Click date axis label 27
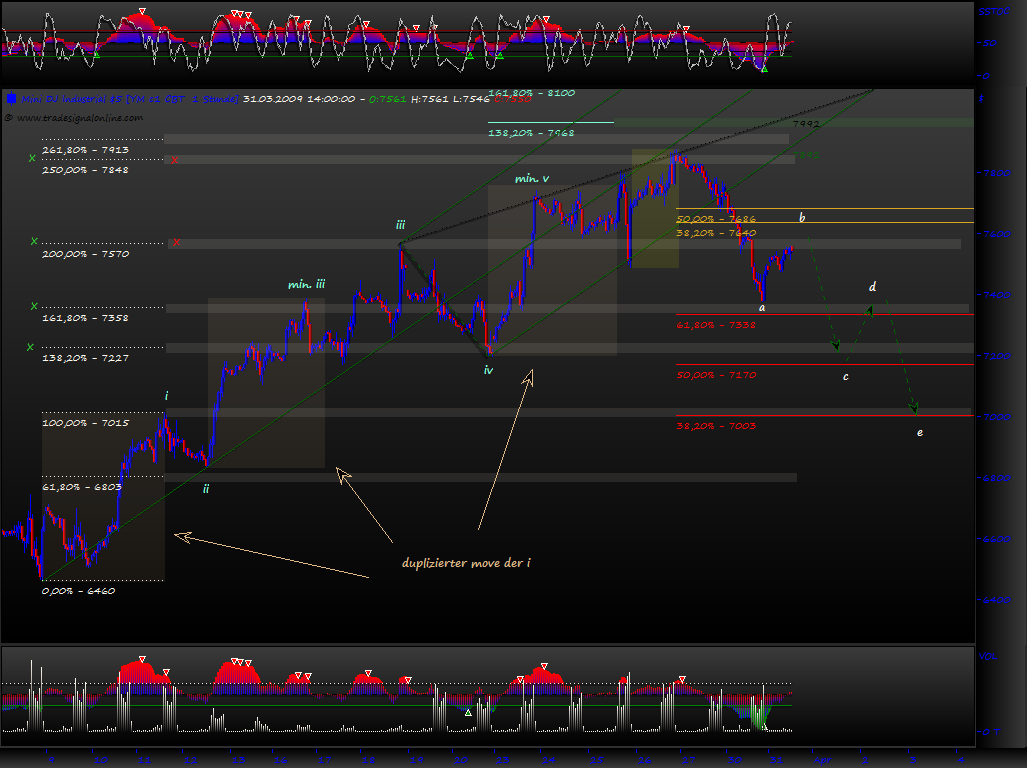 tap(688, 760)
